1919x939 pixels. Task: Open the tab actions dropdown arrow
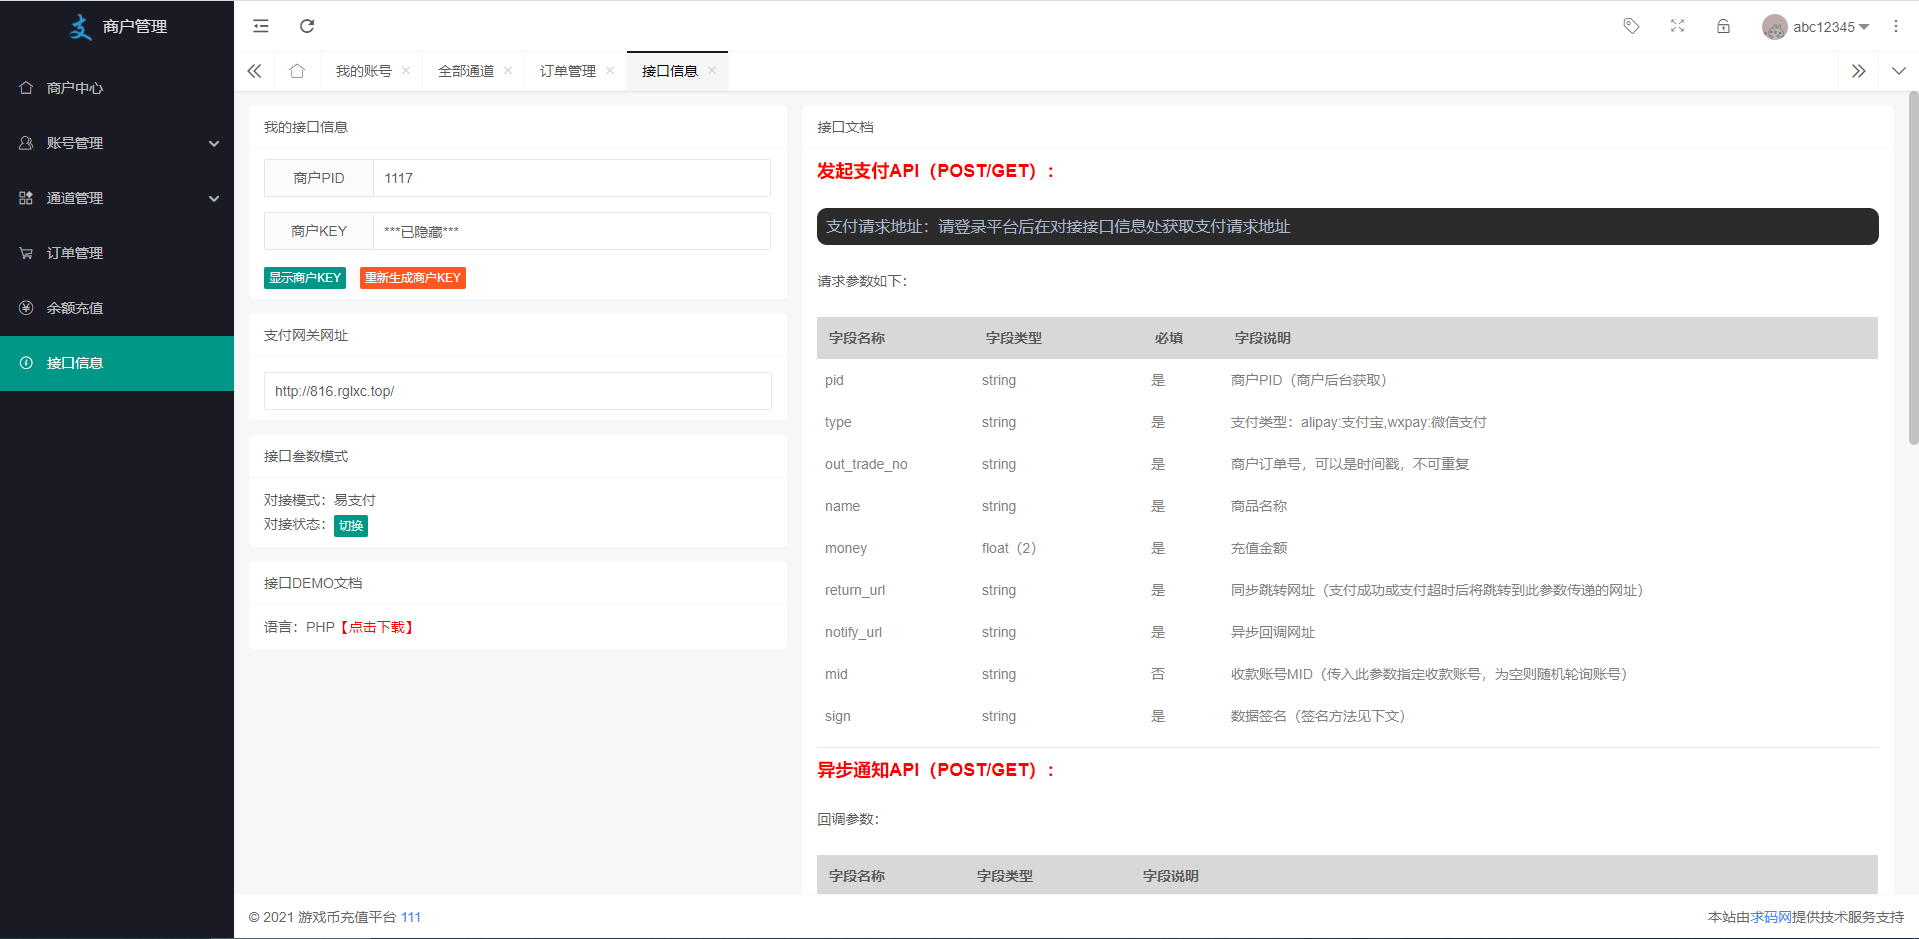coord(1898,71)
